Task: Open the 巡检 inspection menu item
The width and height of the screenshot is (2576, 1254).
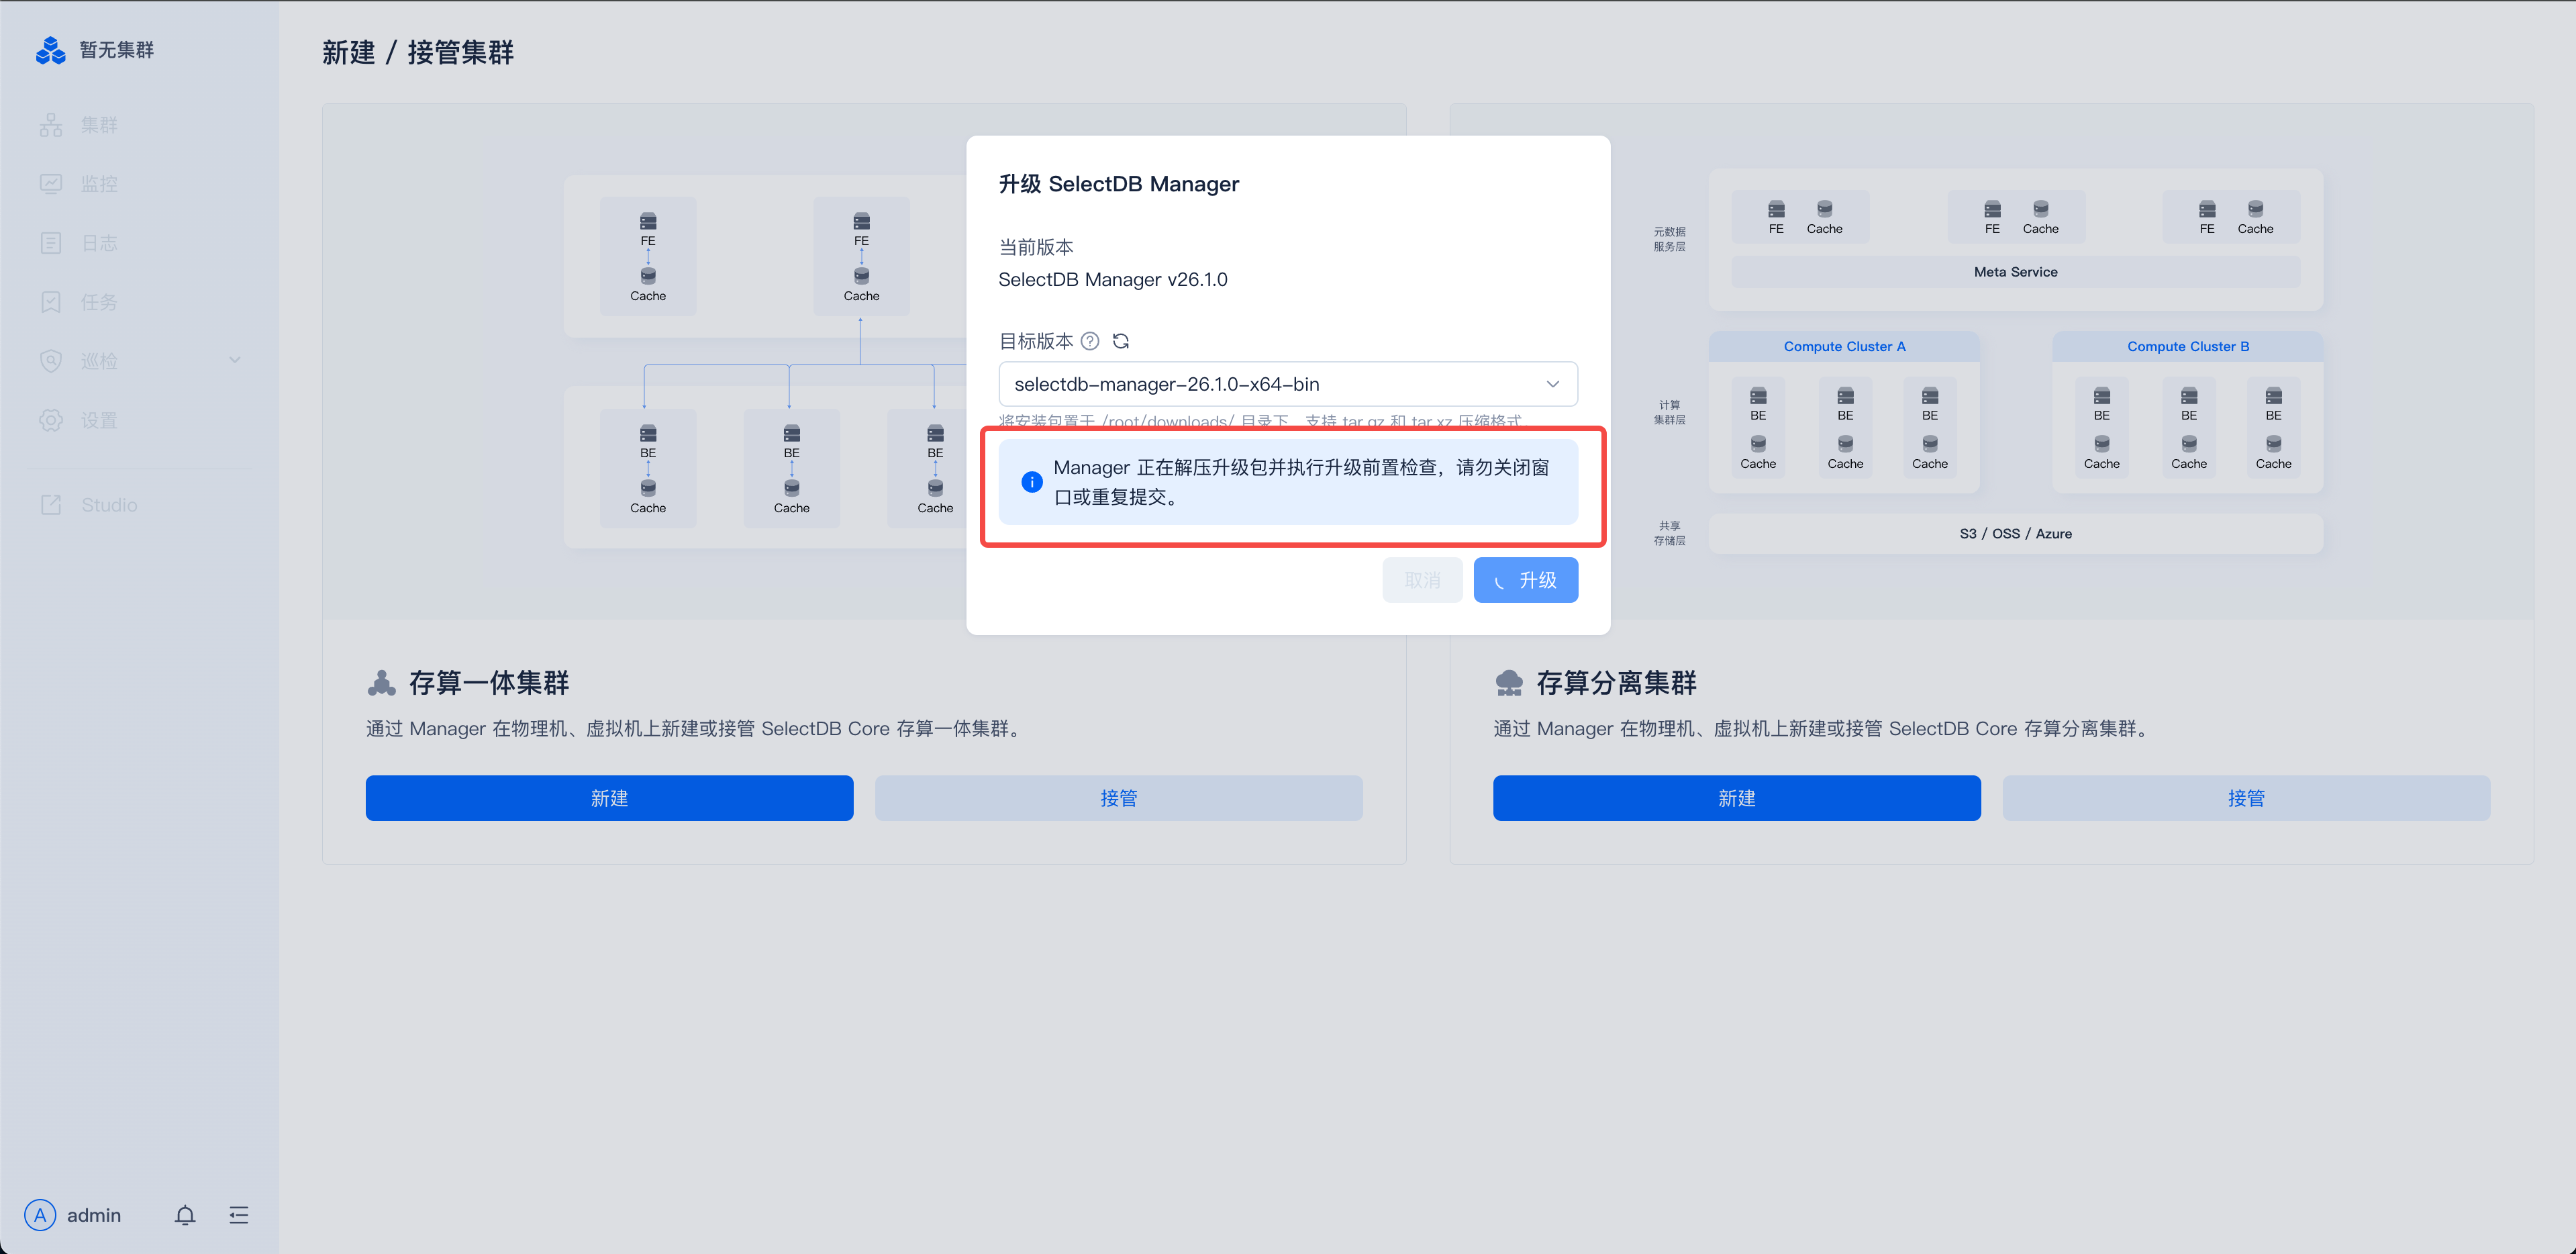Action: [140, 361]
